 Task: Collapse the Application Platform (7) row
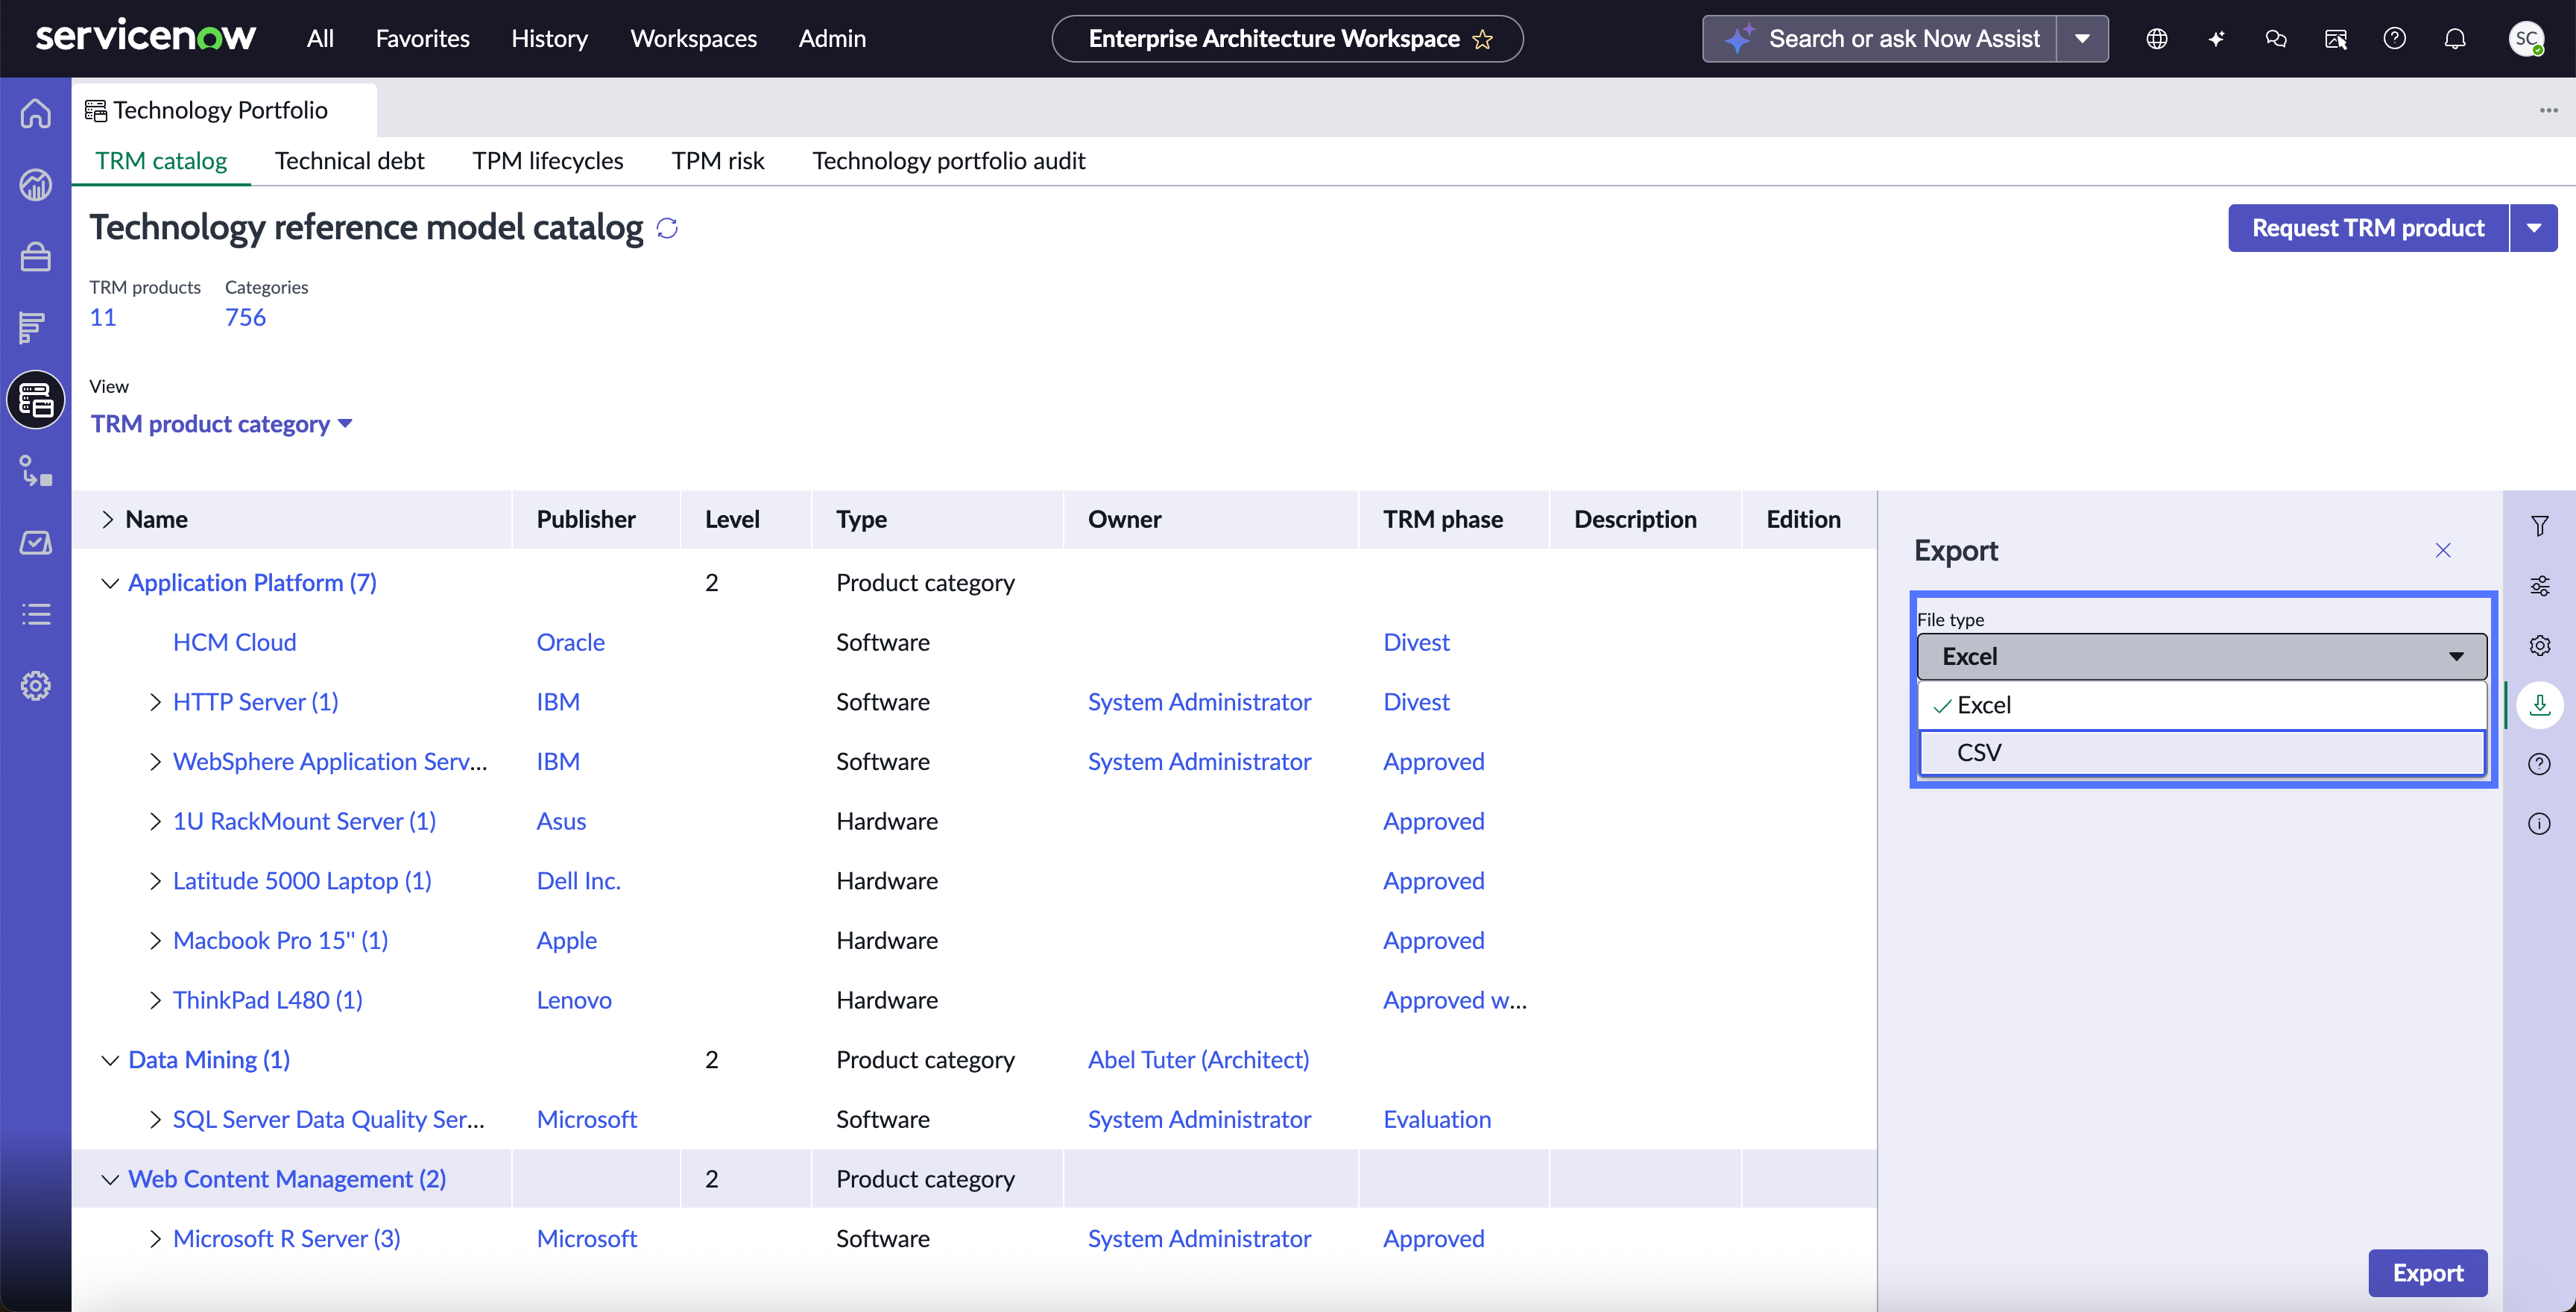(x=110, y=583)
